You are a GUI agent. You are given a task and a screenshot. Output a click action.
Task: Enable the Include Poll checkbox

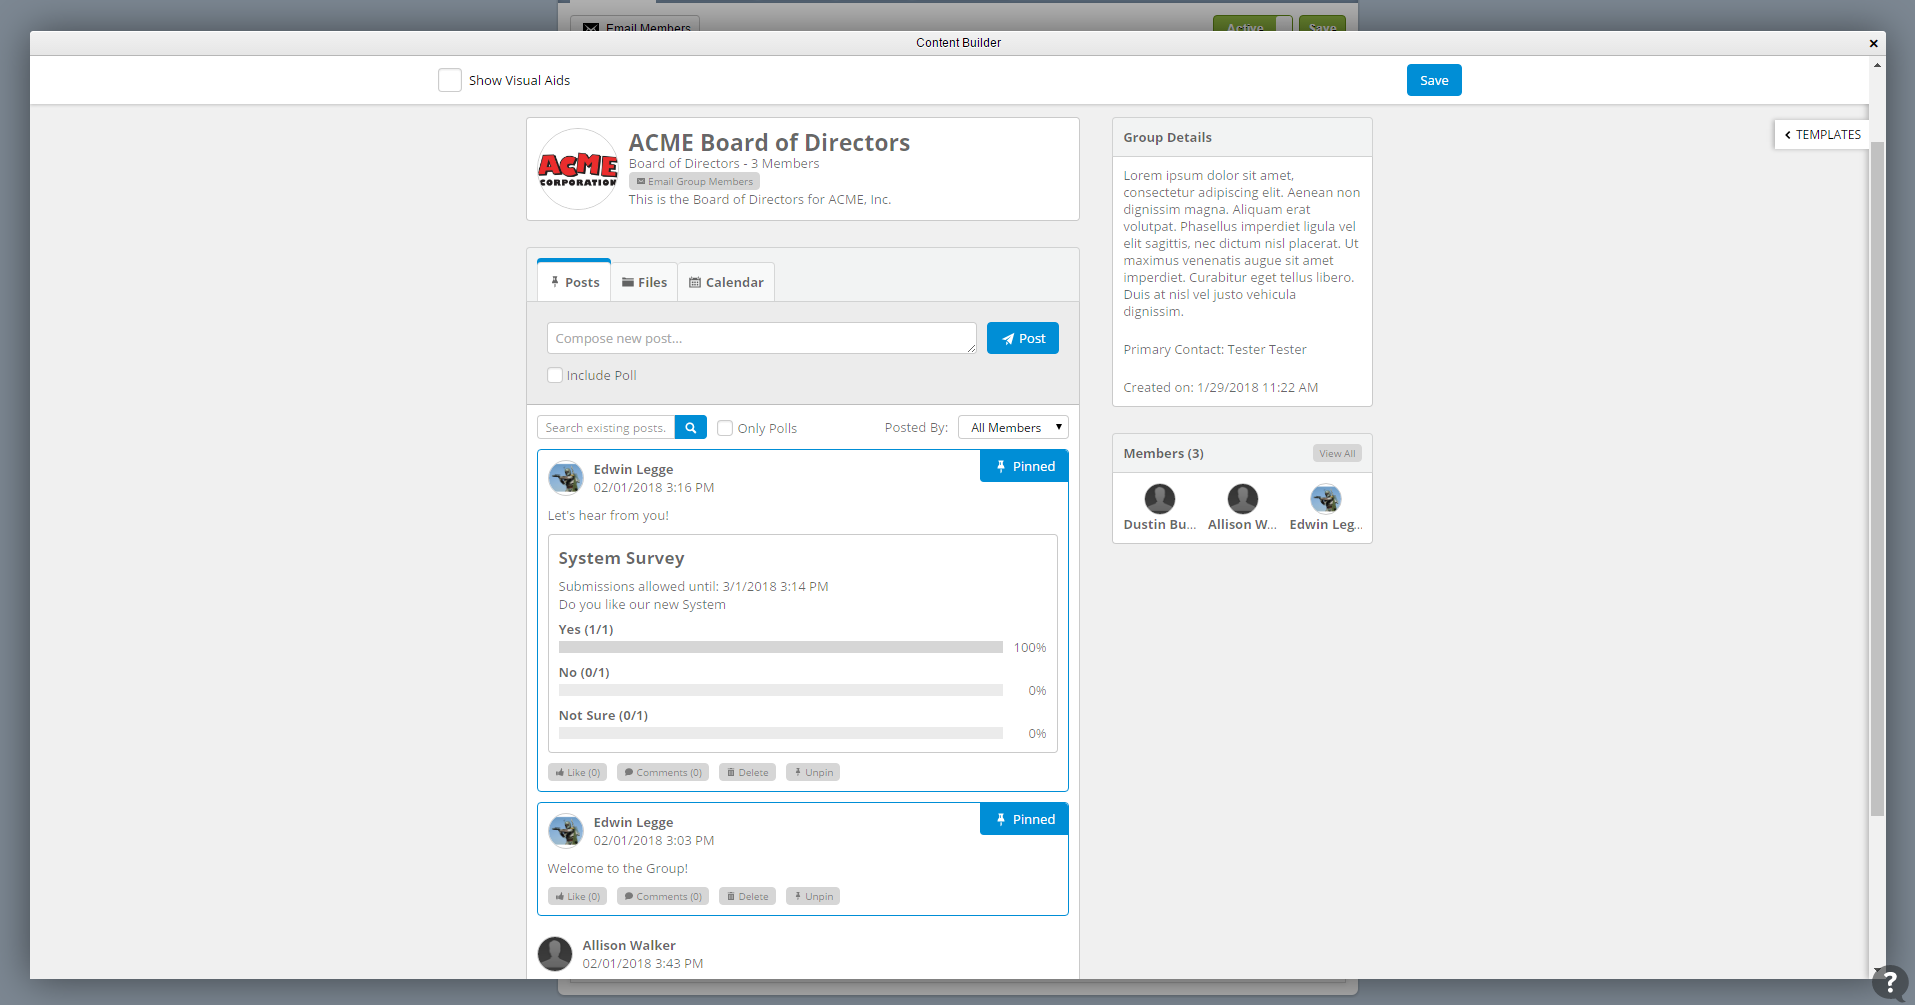[555, 375]
